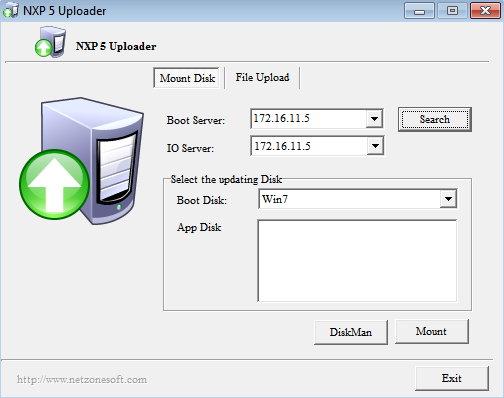Click the bold 'NXP 5 Uploader' heading
This screenshot has width=504, height=398.
[x=116, y=46]
